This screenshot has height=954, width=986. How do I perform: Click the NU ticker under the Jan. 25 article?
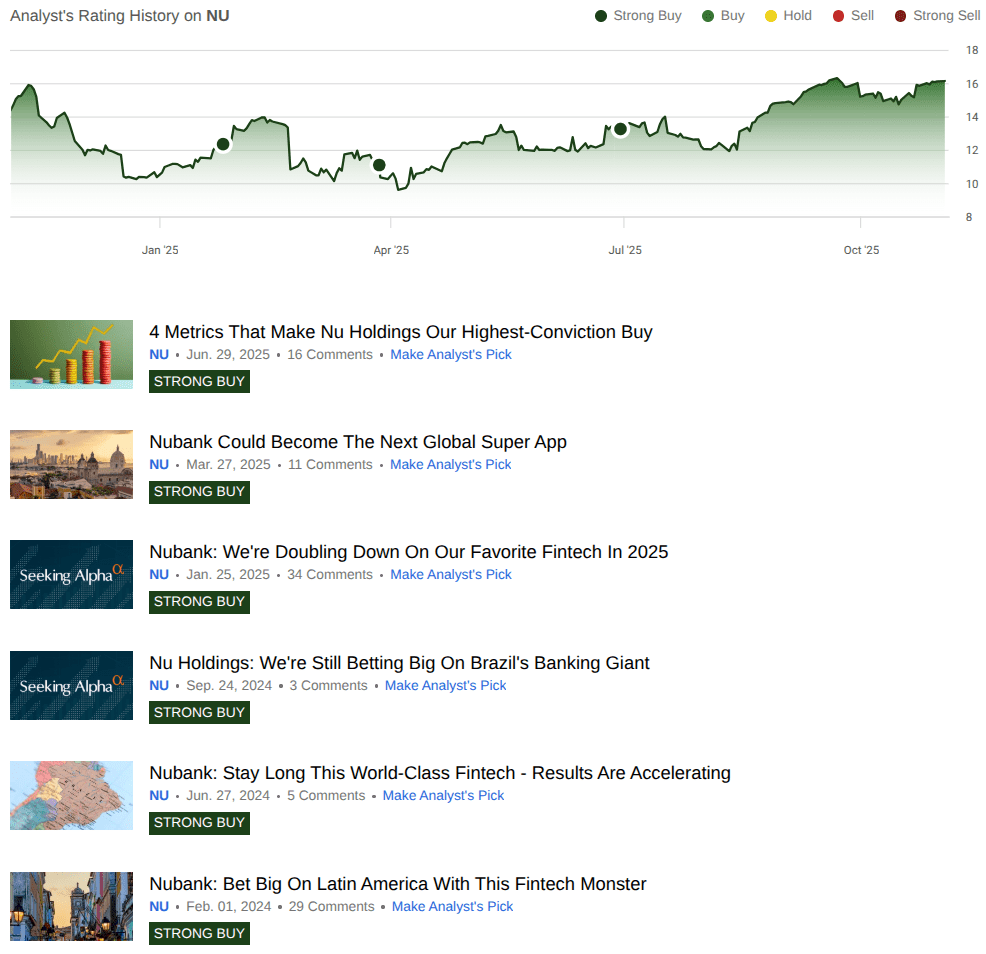click(x=158, y=574)
